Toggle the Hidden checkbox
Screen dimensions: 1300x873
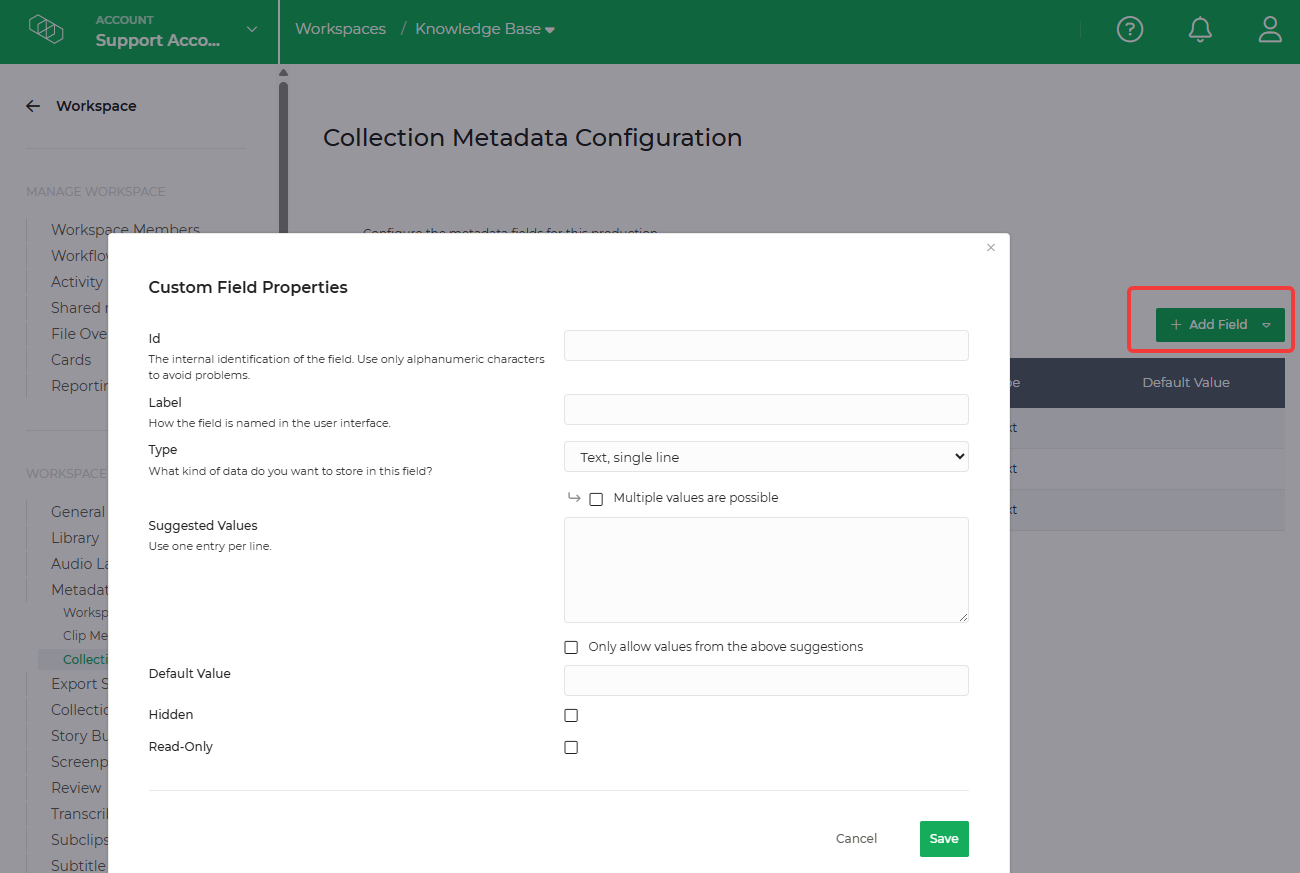tap(571, 716)
